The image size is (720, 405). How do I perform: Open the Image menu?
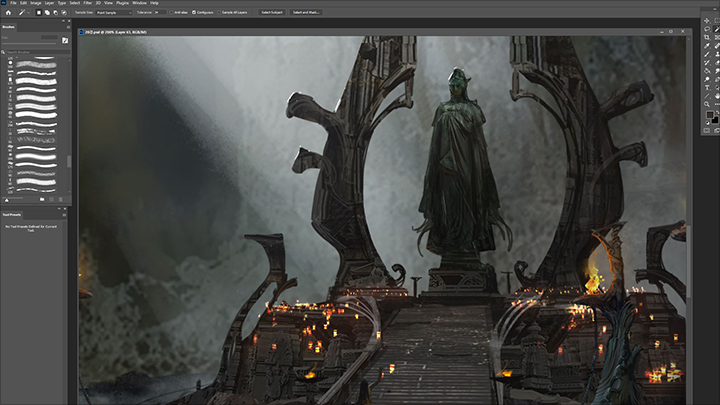36,3
